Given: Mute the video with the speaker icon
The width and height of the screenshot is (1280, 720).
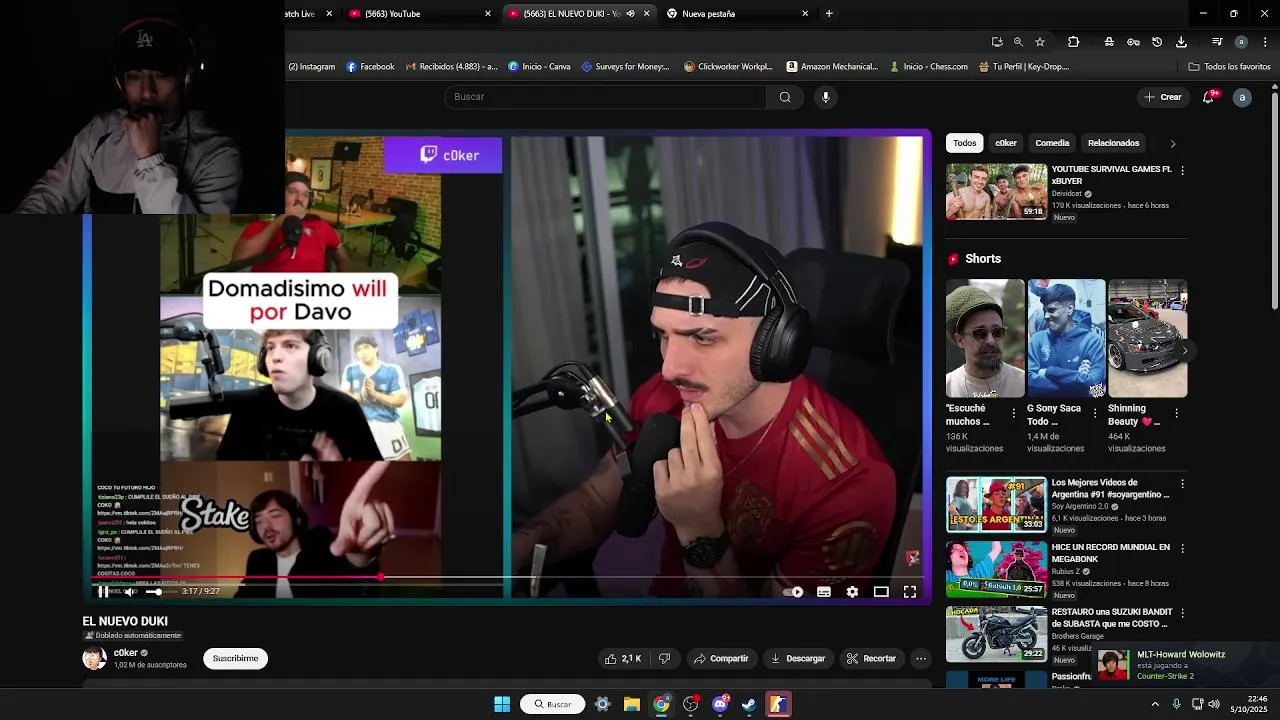Looking at the screenshot, I should coord(130,592).
